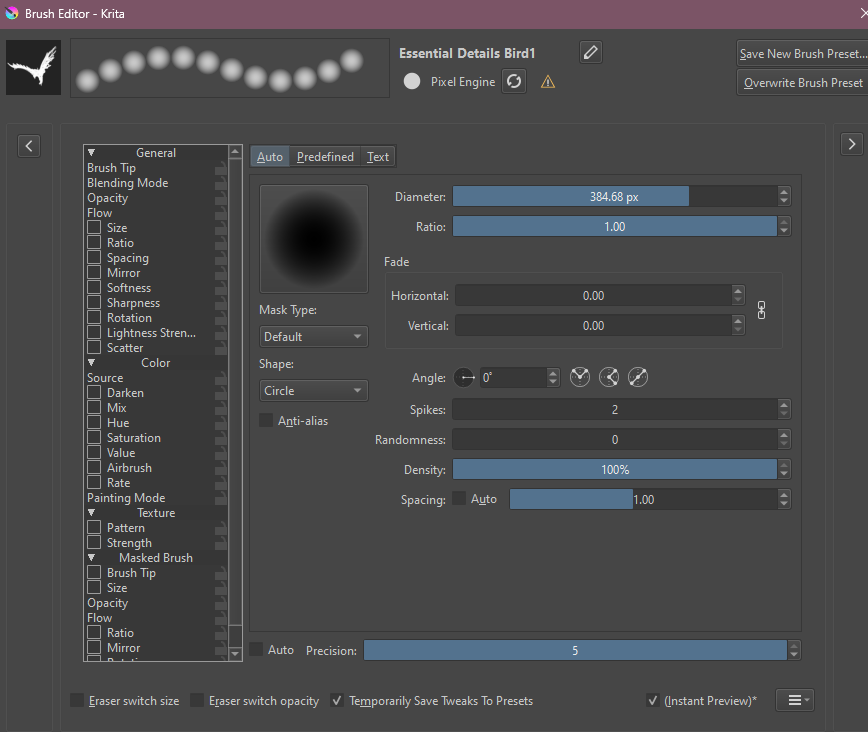Expand right panel with the right arrow

tap(851, 145)
